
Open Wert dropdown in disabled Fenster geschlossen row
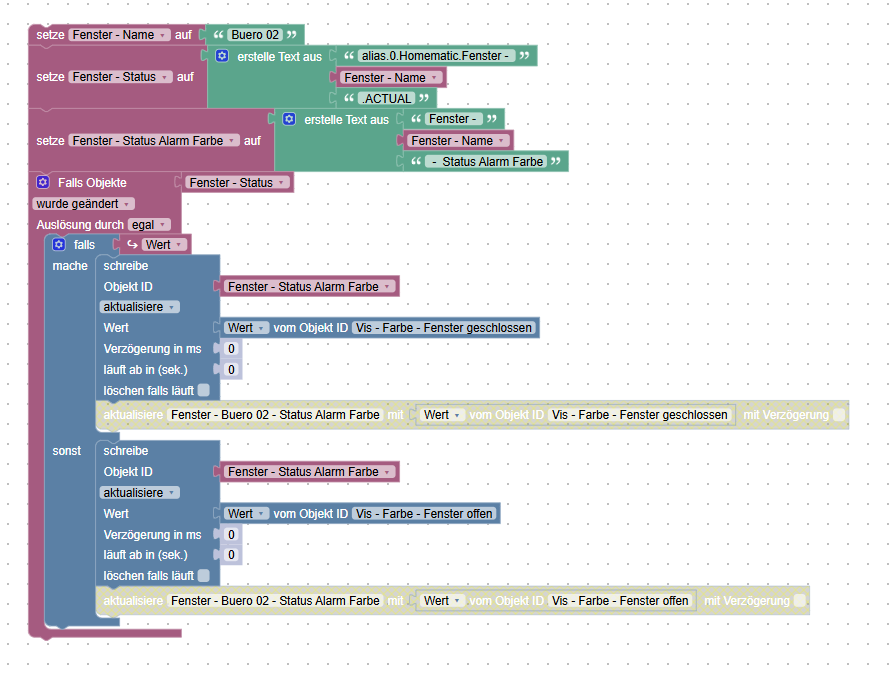(x=442, y=415)
